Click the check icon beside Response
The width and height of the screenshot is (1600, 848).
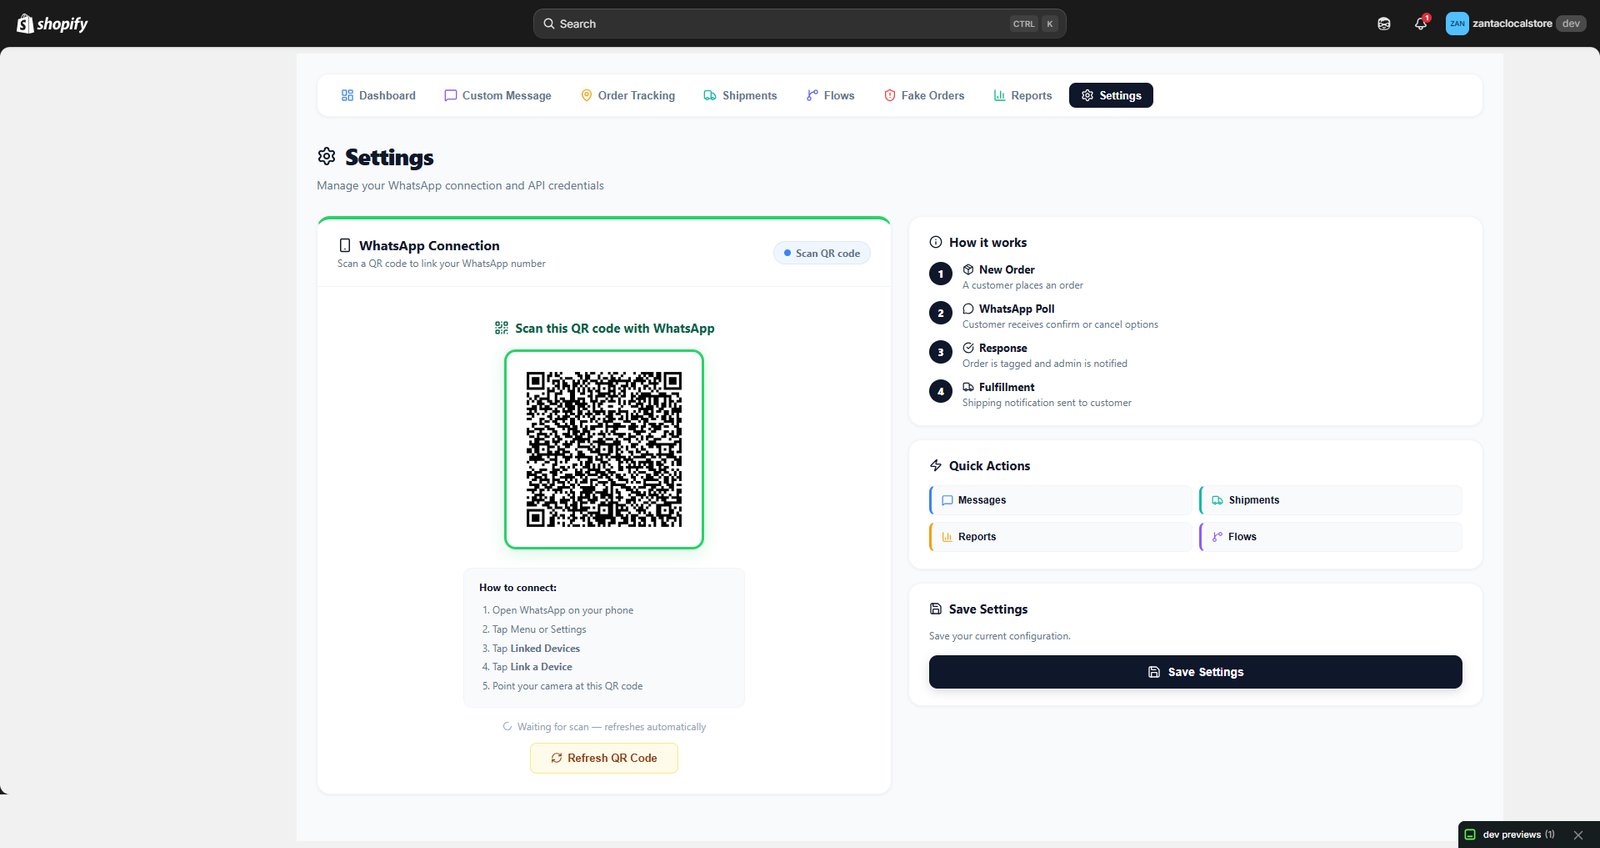968,348
